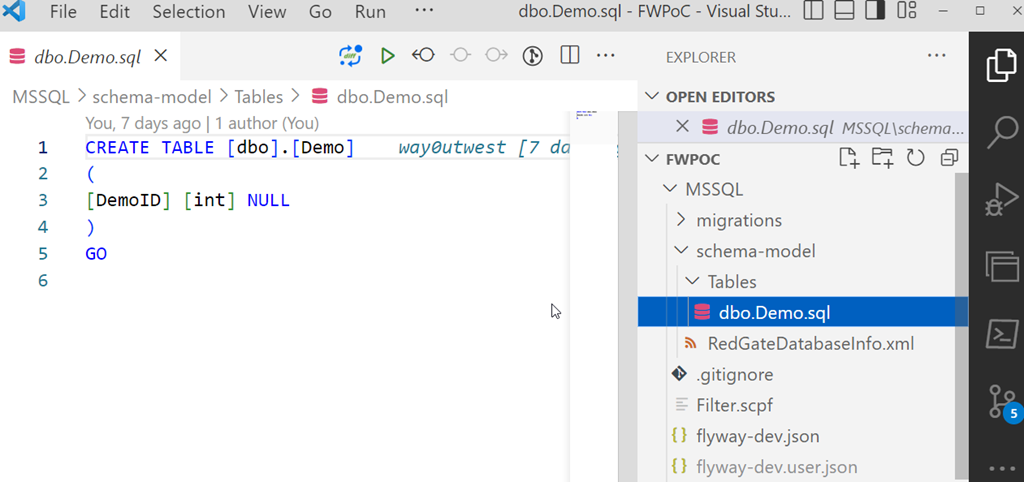Close the dbo.Demo.sql editor tab
Viewport: 1024px width, 482px height.
click(161, 56)
